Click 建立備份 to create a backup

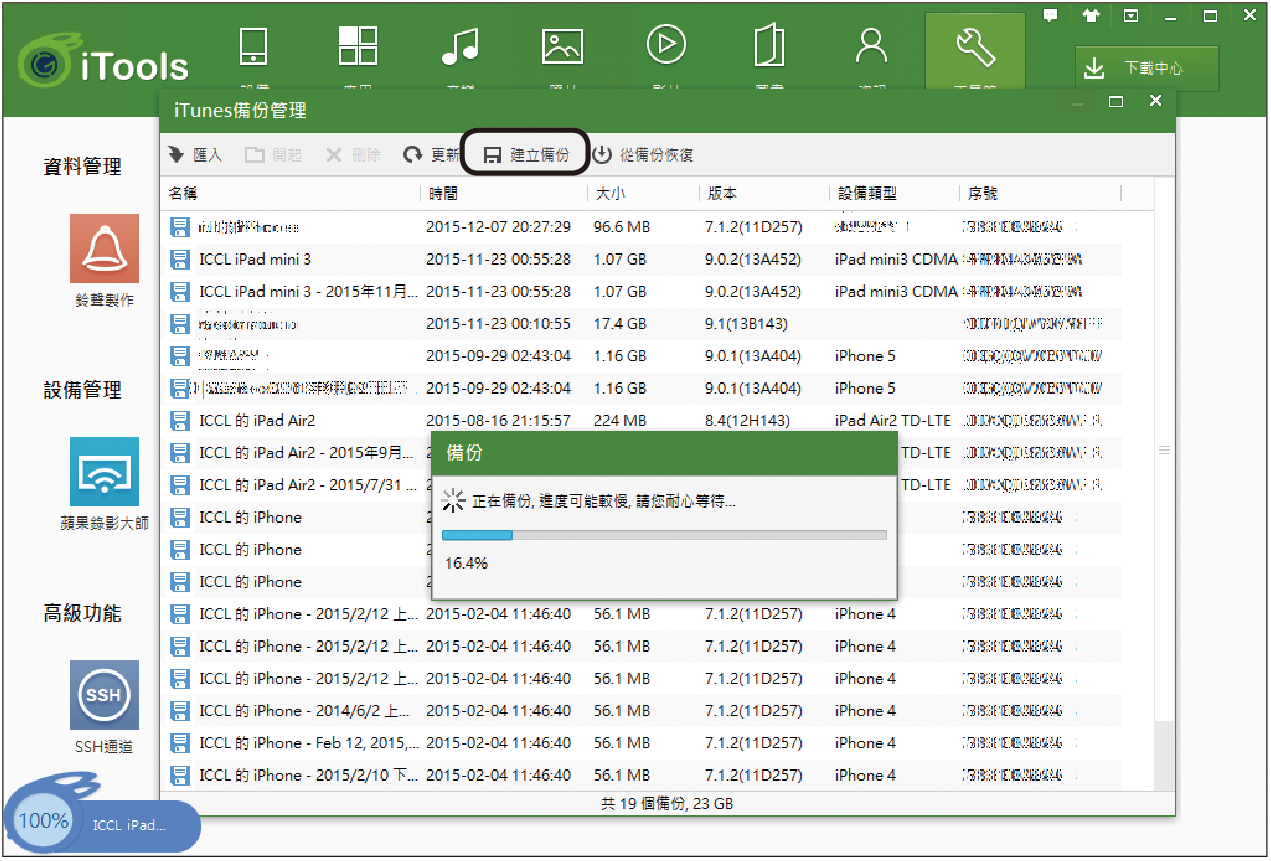tap(526, 155)
